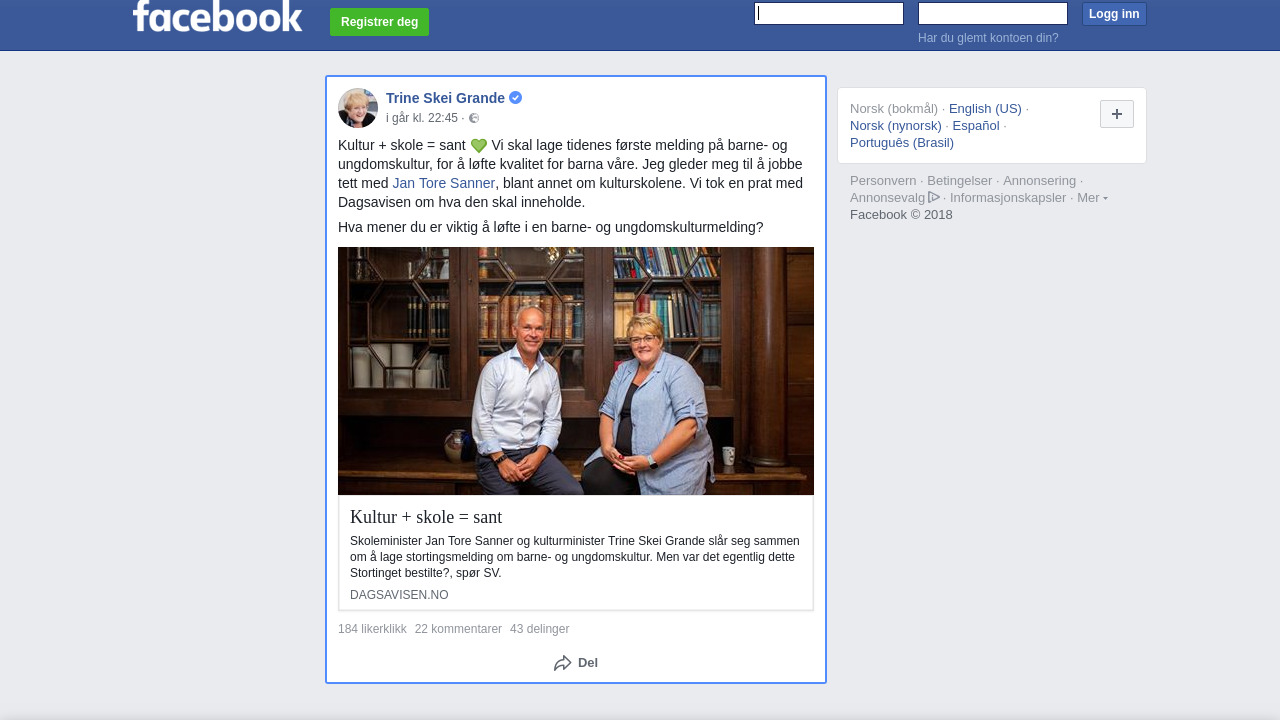Open the Betingelser footer link

[x=959, y=181]
